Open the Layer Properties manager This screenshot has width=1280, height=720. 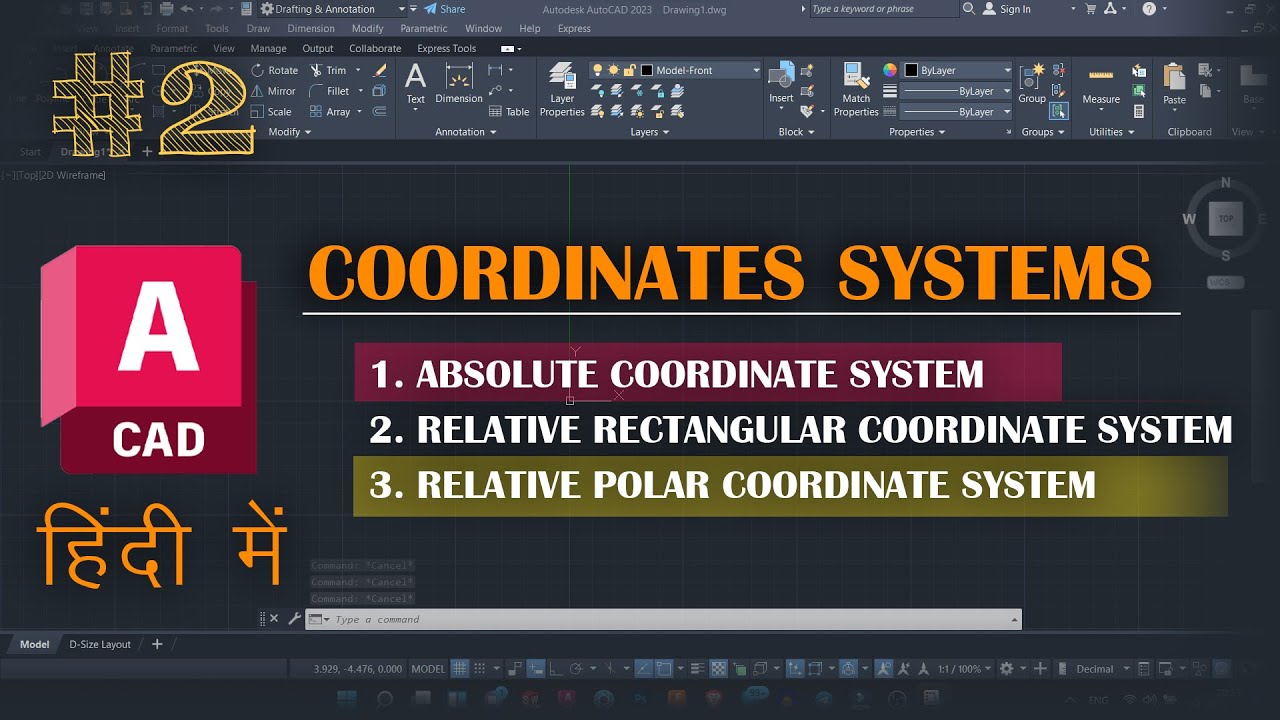562,89
